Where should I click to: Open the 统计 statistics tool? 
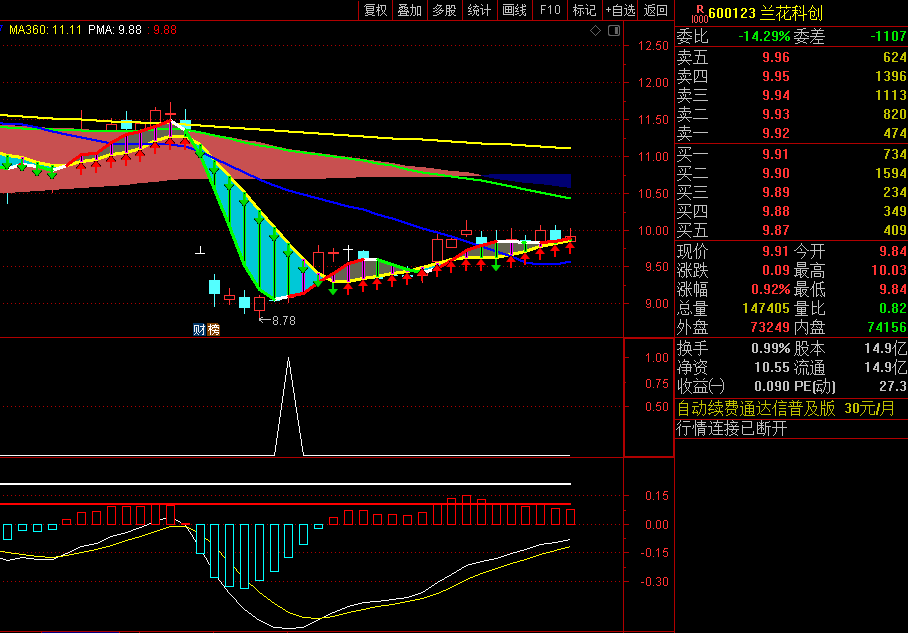coord(479,10)
